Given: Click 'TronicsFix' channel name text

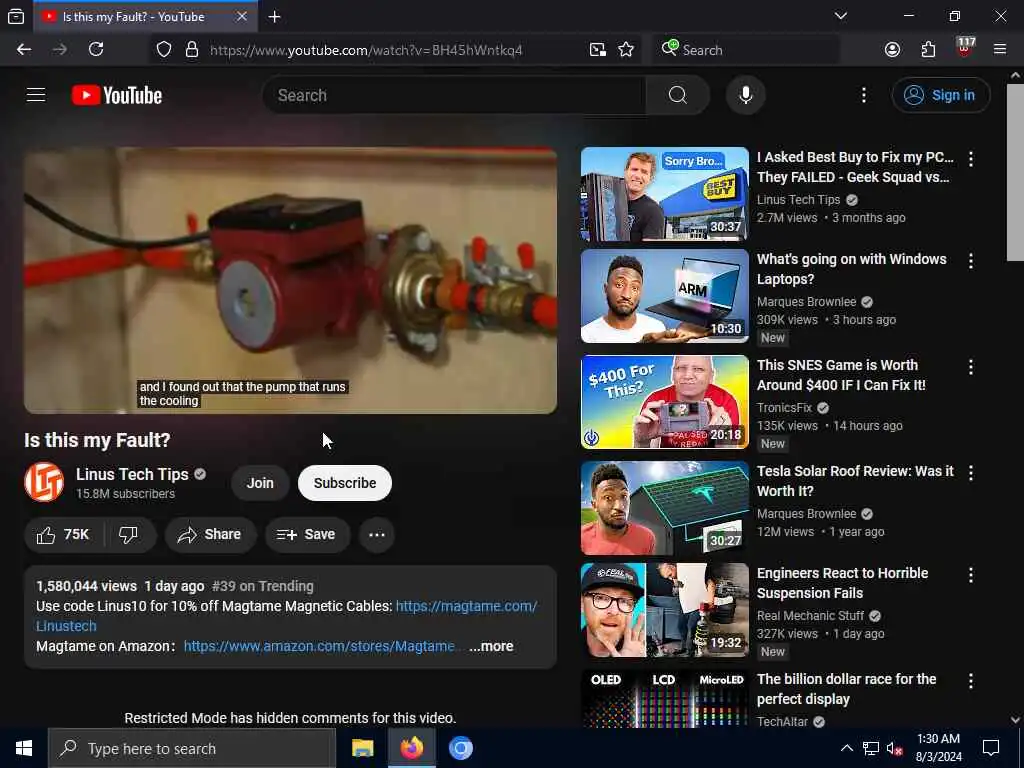Looking at the screenshot, I should pyautogui.click(x=784, y=408).
